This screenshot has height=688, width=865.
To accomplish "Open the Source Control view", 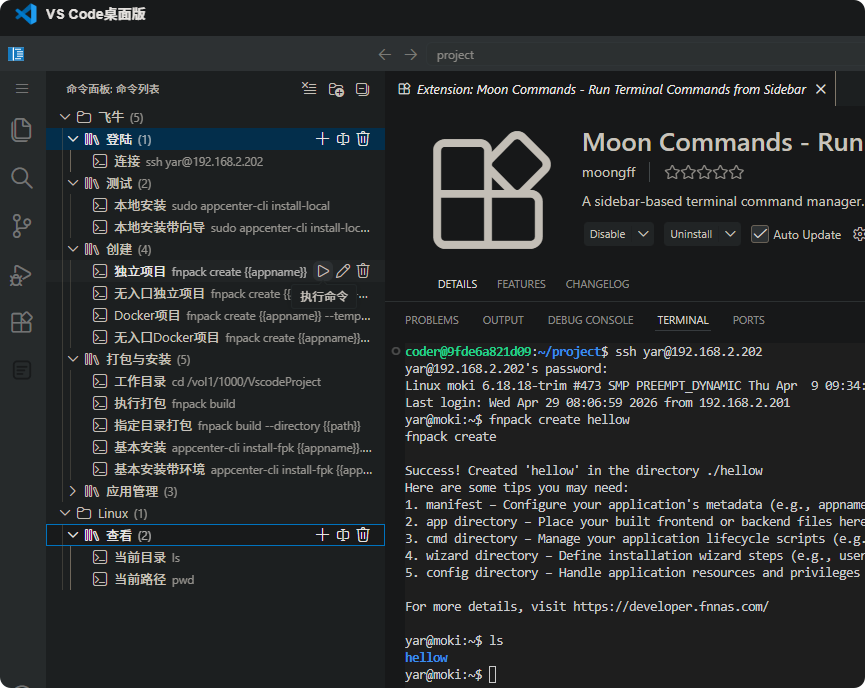I will point(22,226).
